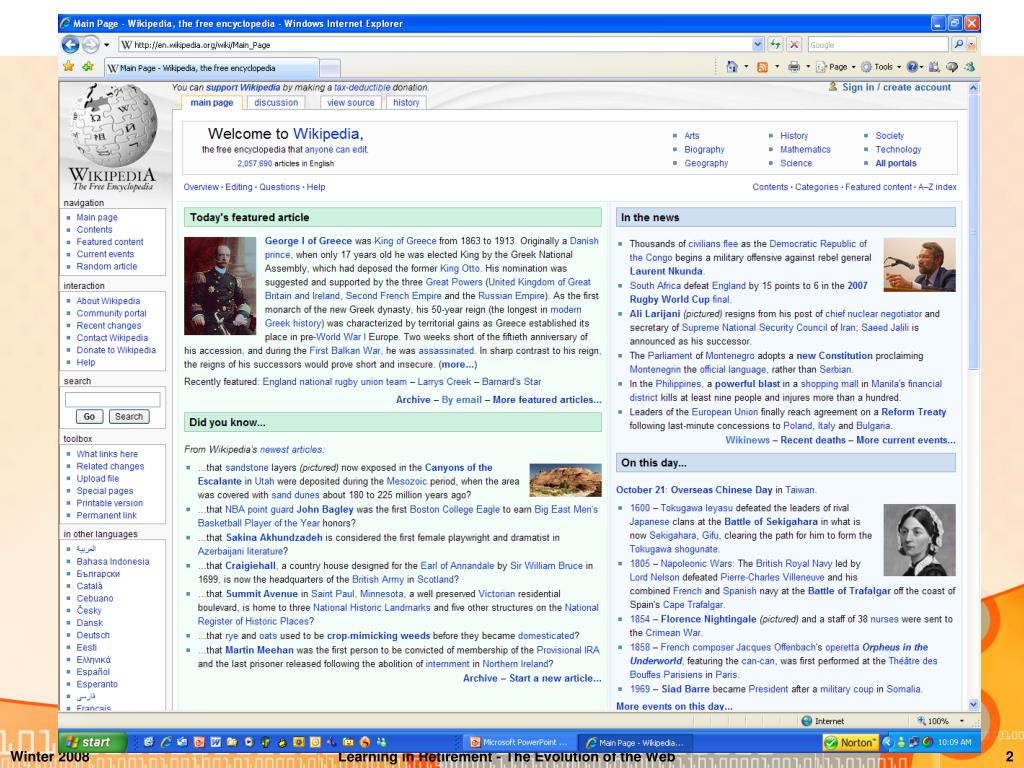Click the 'Search' button in the sidebar
Viewport: 1024px width, 768px height.
tap(129, 417)
